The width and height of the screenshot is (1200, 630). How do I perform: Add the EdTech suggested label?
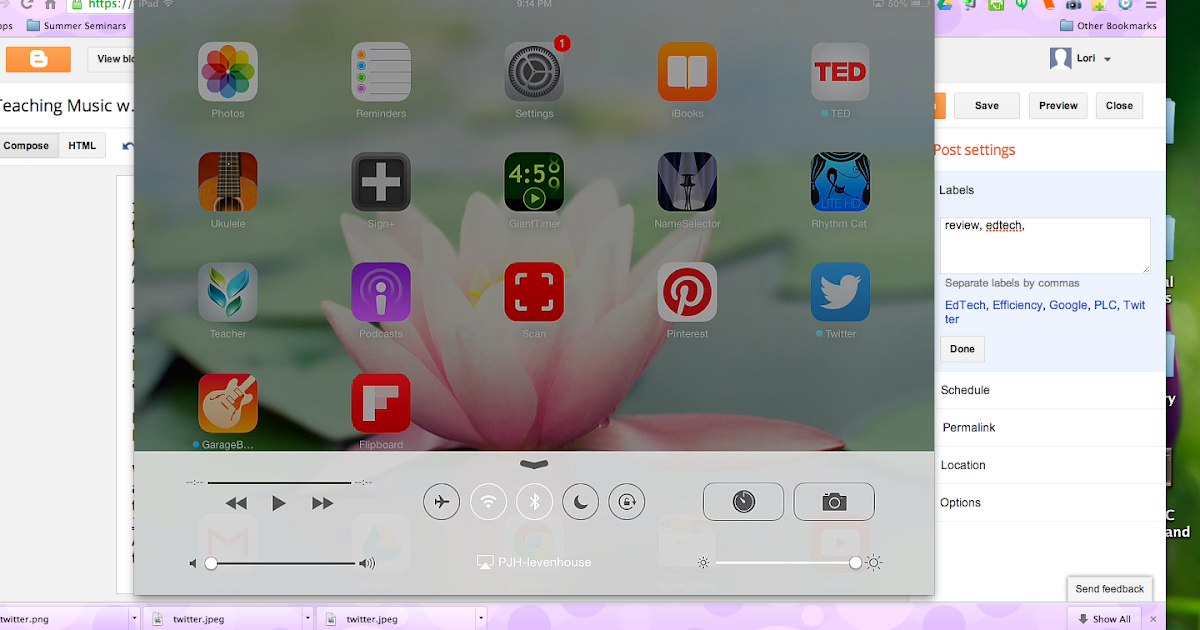(x=965, y=305)
